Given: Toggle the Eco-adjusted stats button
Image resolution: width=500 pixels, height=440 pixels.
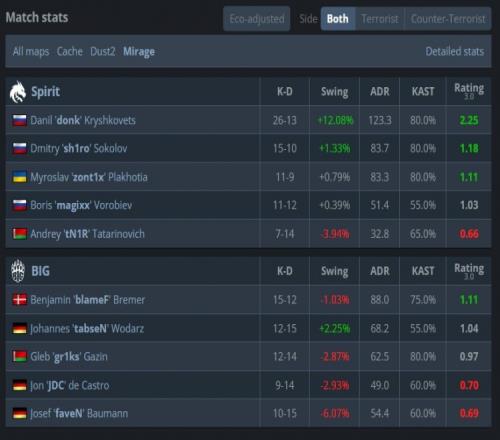Looking at the screenshot, I should pos(257,19).
